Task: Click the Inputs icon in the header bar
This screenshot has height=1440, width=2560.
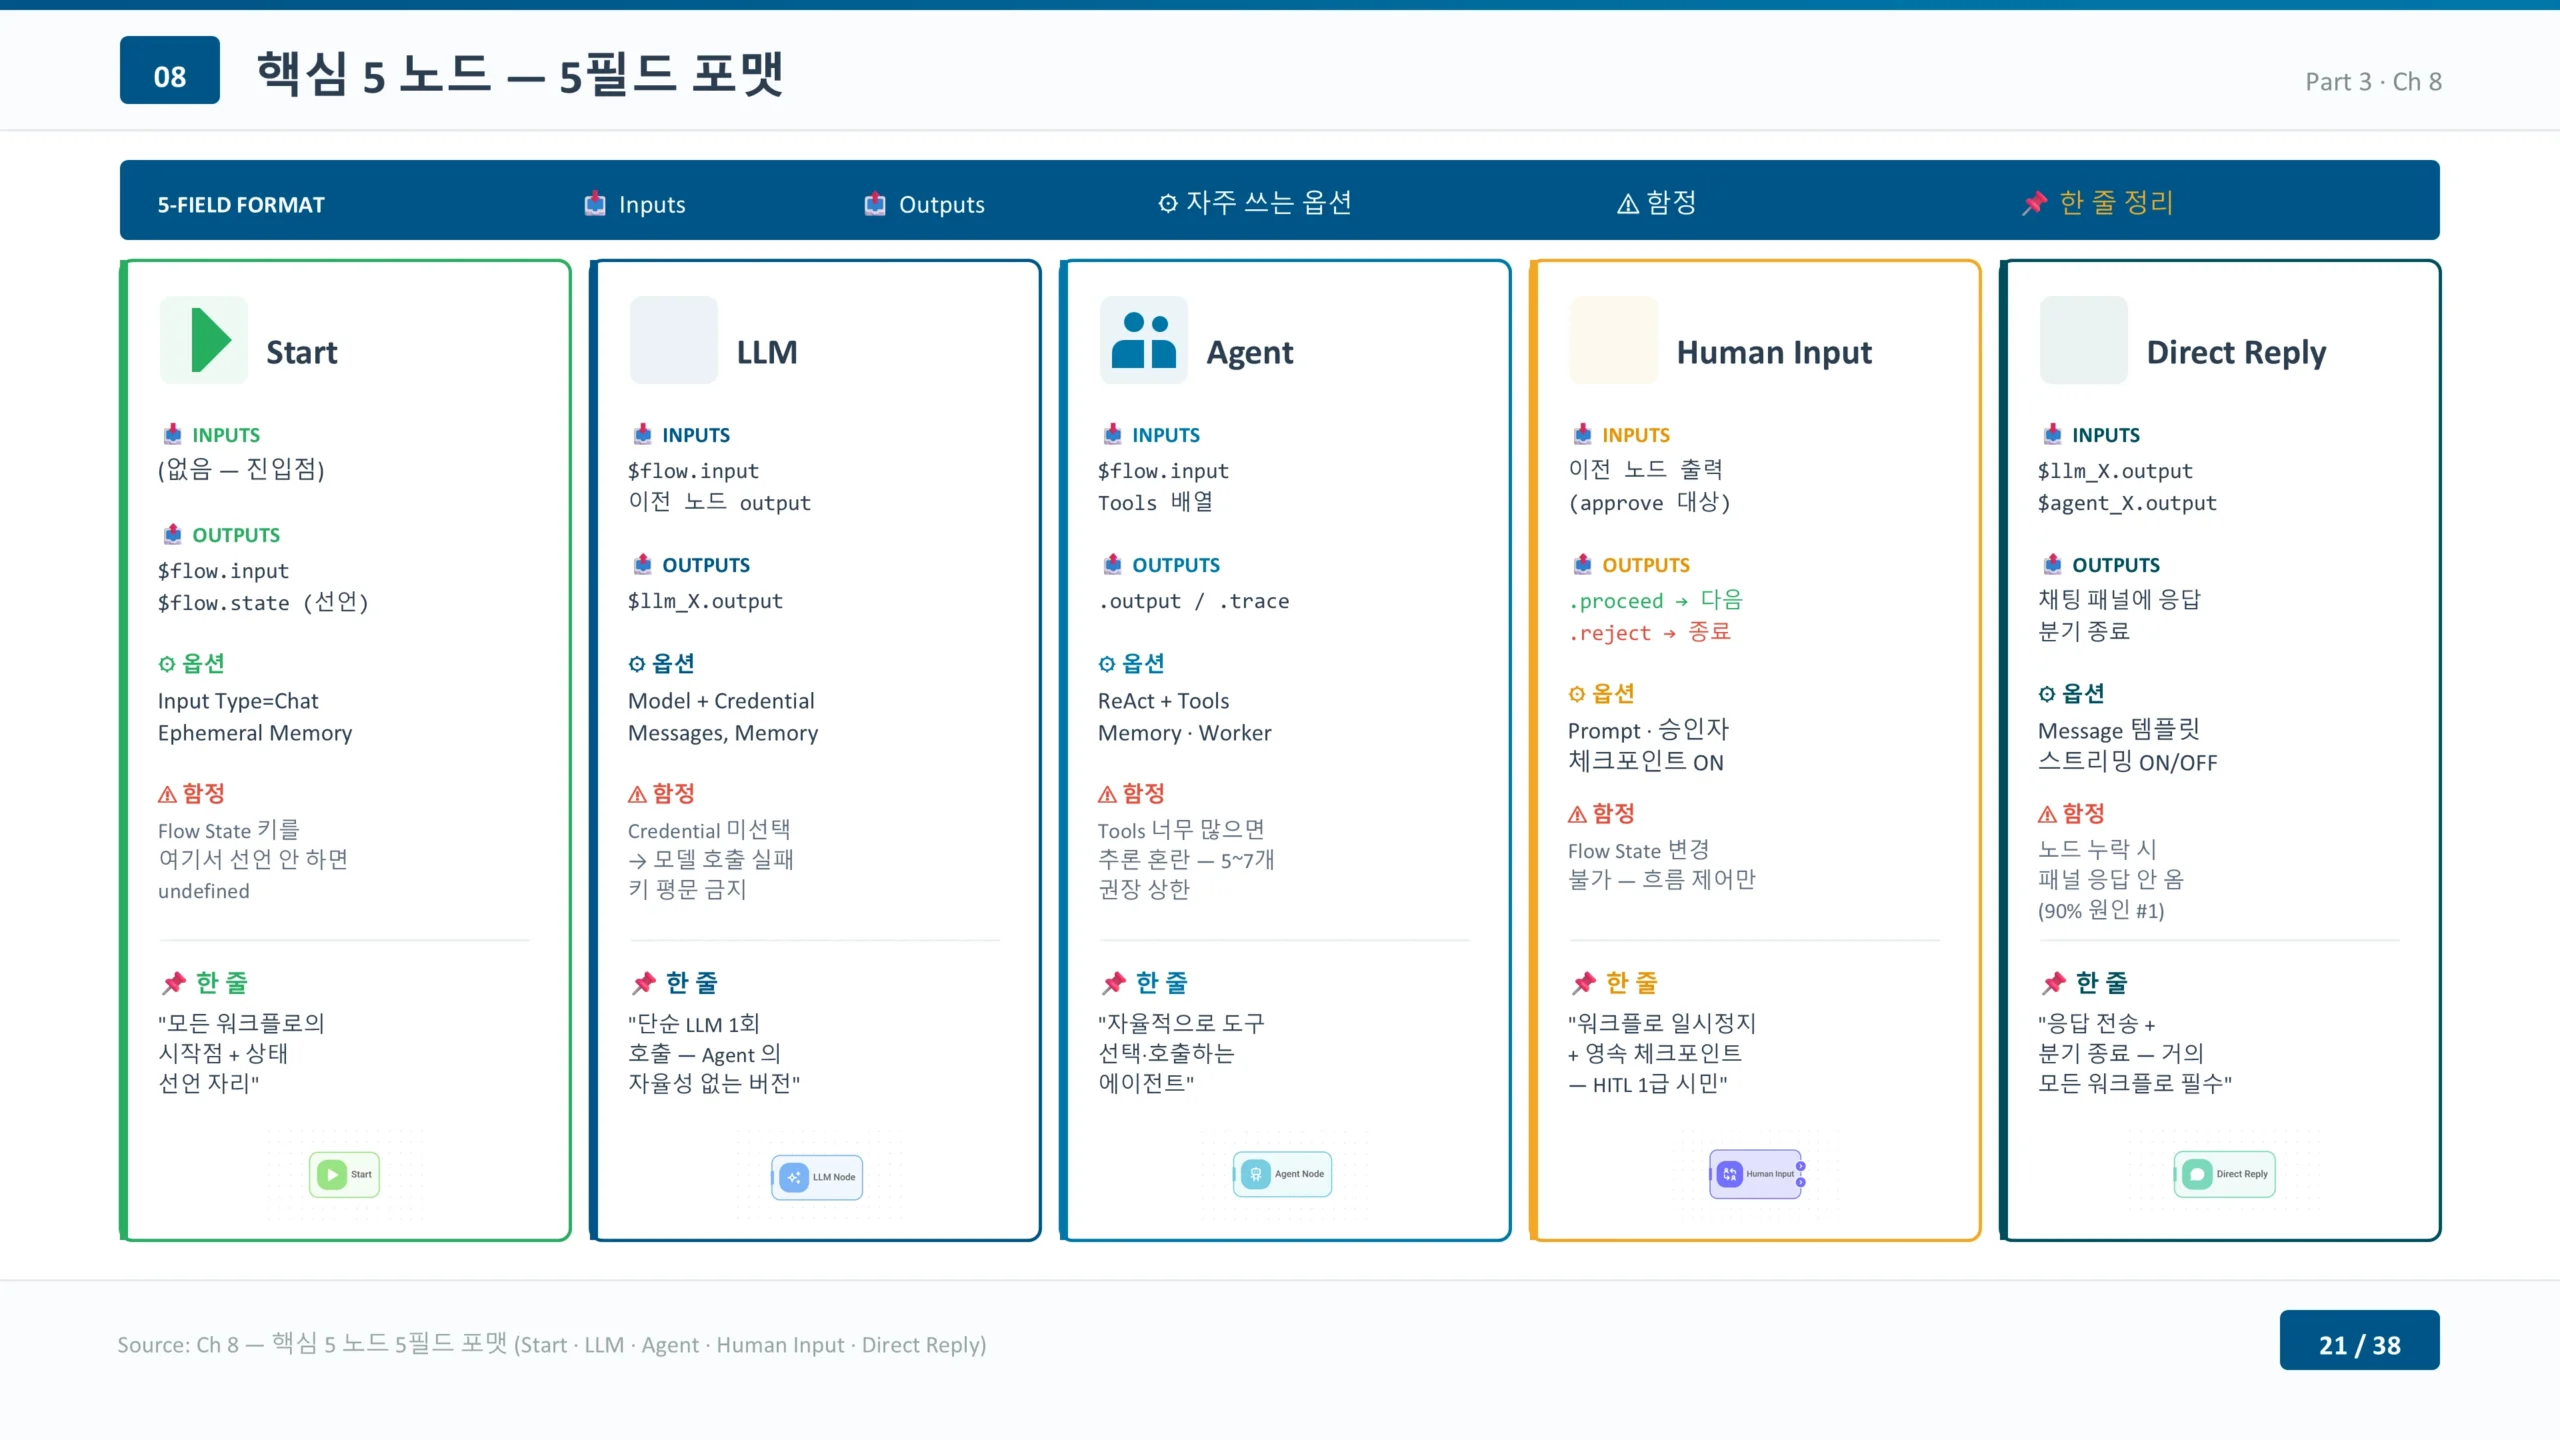Action: pyautogui.click(x=595, y=204)
